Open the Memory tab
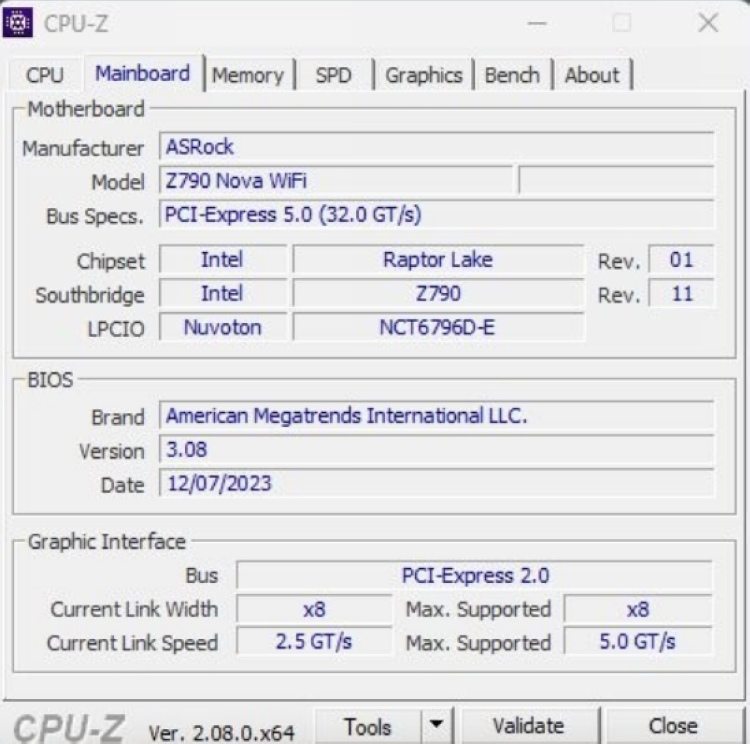Screen dimensions: 750x744 coord(248,75)
